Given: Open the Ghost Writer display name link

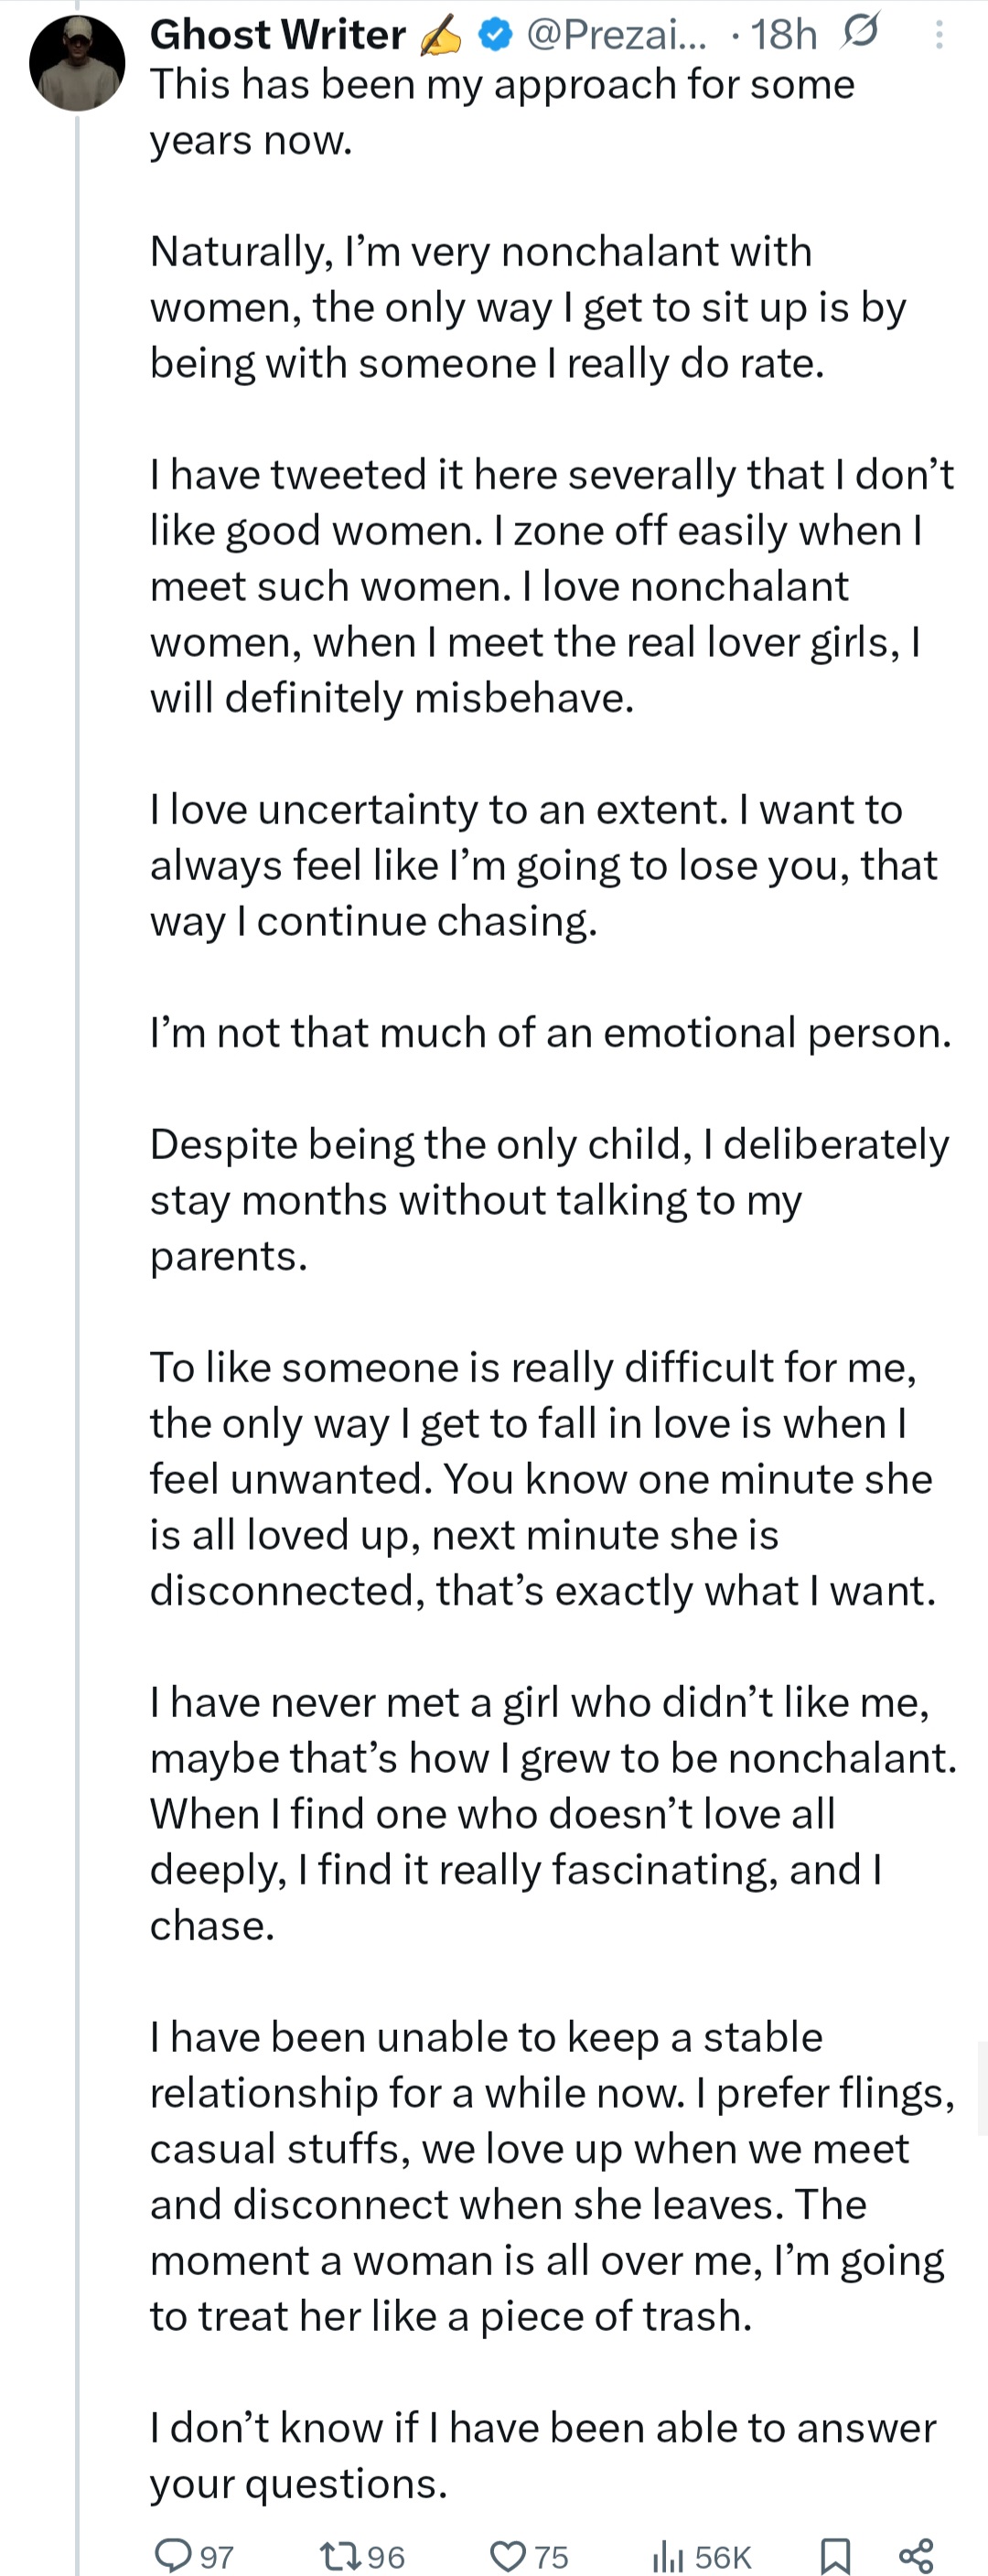Looking at the screenshot, I should tap(277, 35).
